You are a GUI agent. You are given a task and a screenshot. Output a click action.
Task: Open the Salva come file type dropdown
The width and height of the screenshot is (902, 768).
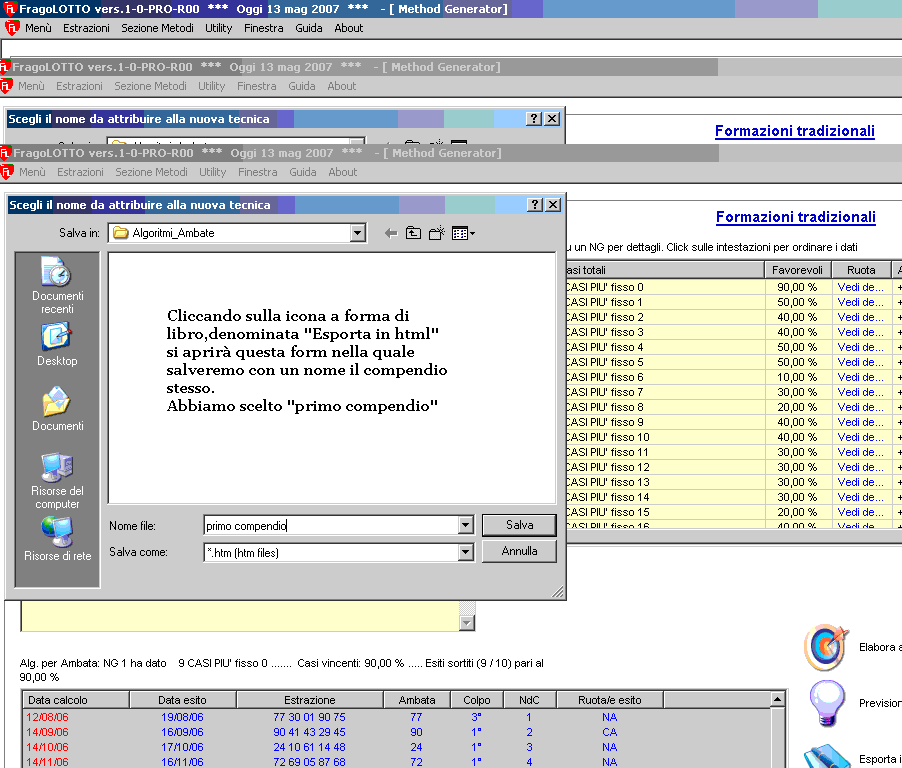pyautogui.click(x=465, y=552)
